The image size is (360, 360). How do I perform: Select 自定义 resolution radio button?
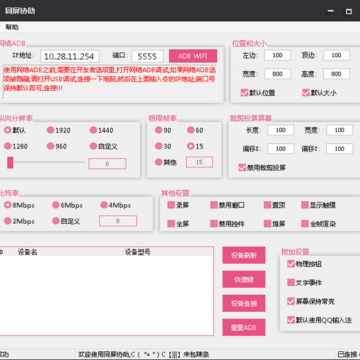click(93, 146)
